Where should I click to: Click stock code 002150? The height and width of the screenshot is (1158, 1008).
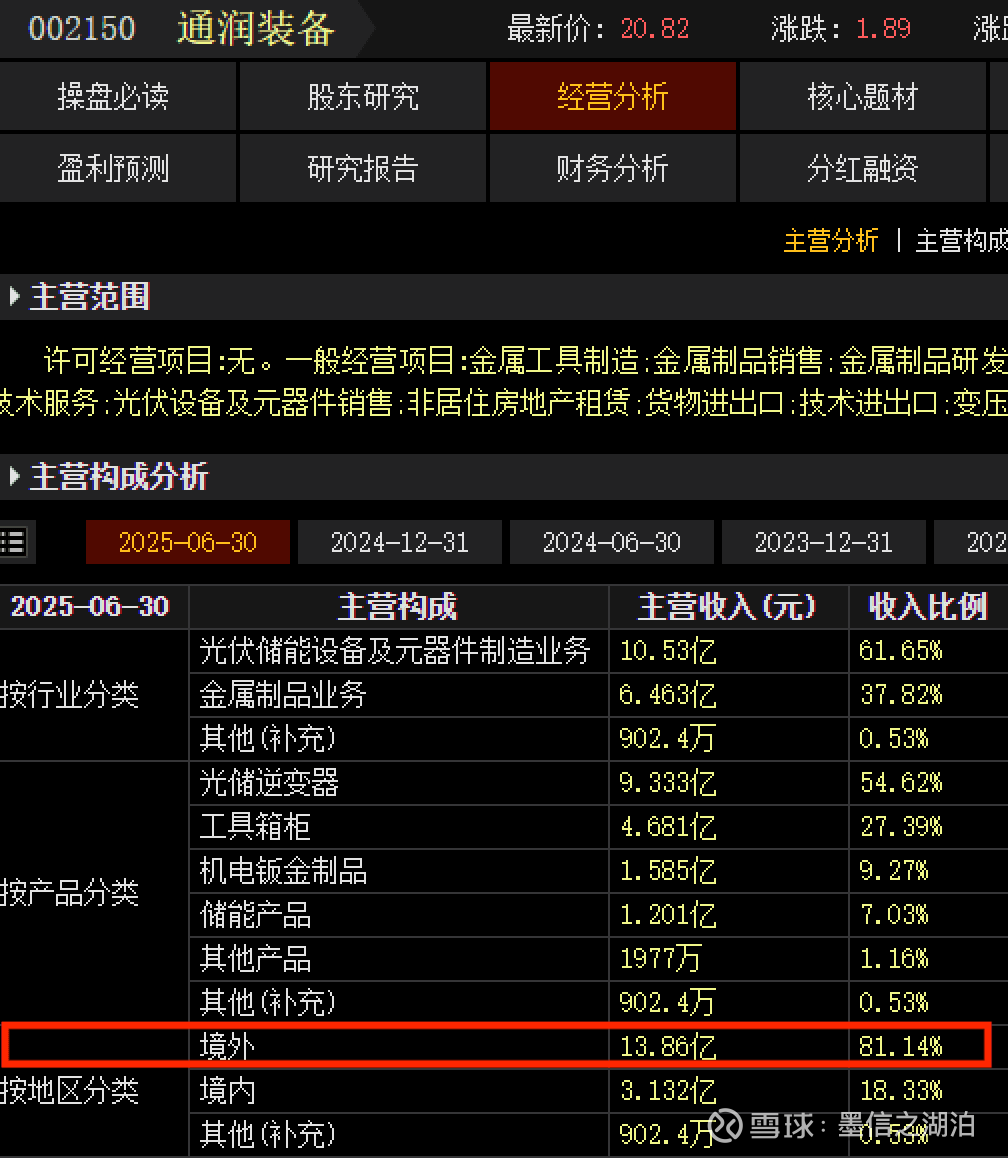tap(82, 29)
